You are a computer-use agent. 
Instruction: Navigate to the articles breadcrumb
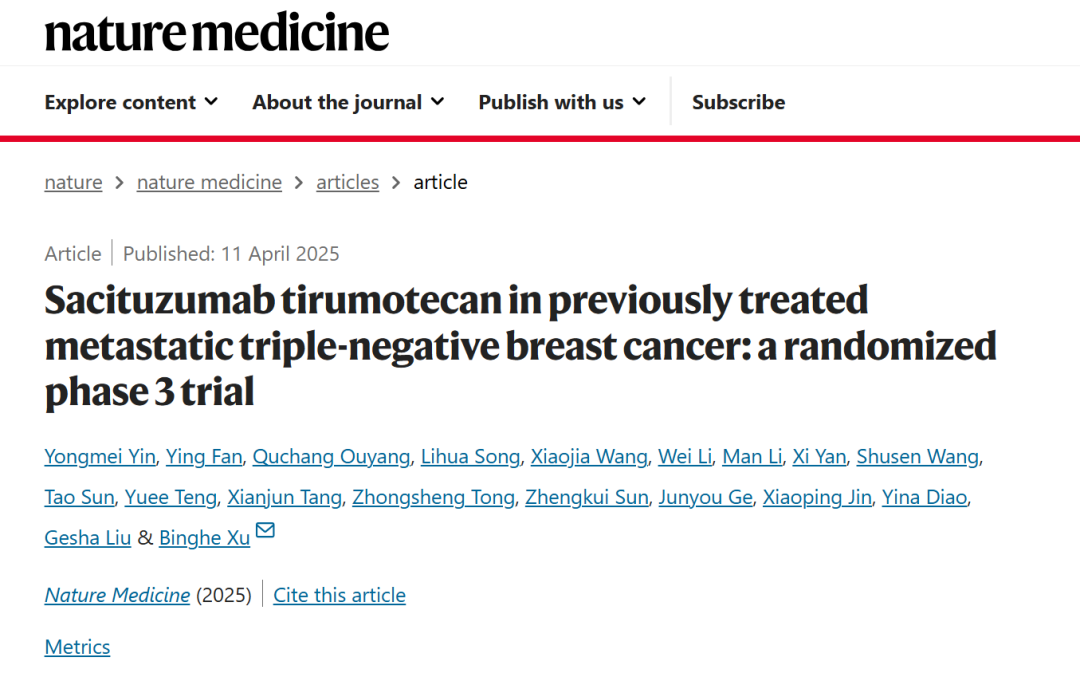click(347, 182)
